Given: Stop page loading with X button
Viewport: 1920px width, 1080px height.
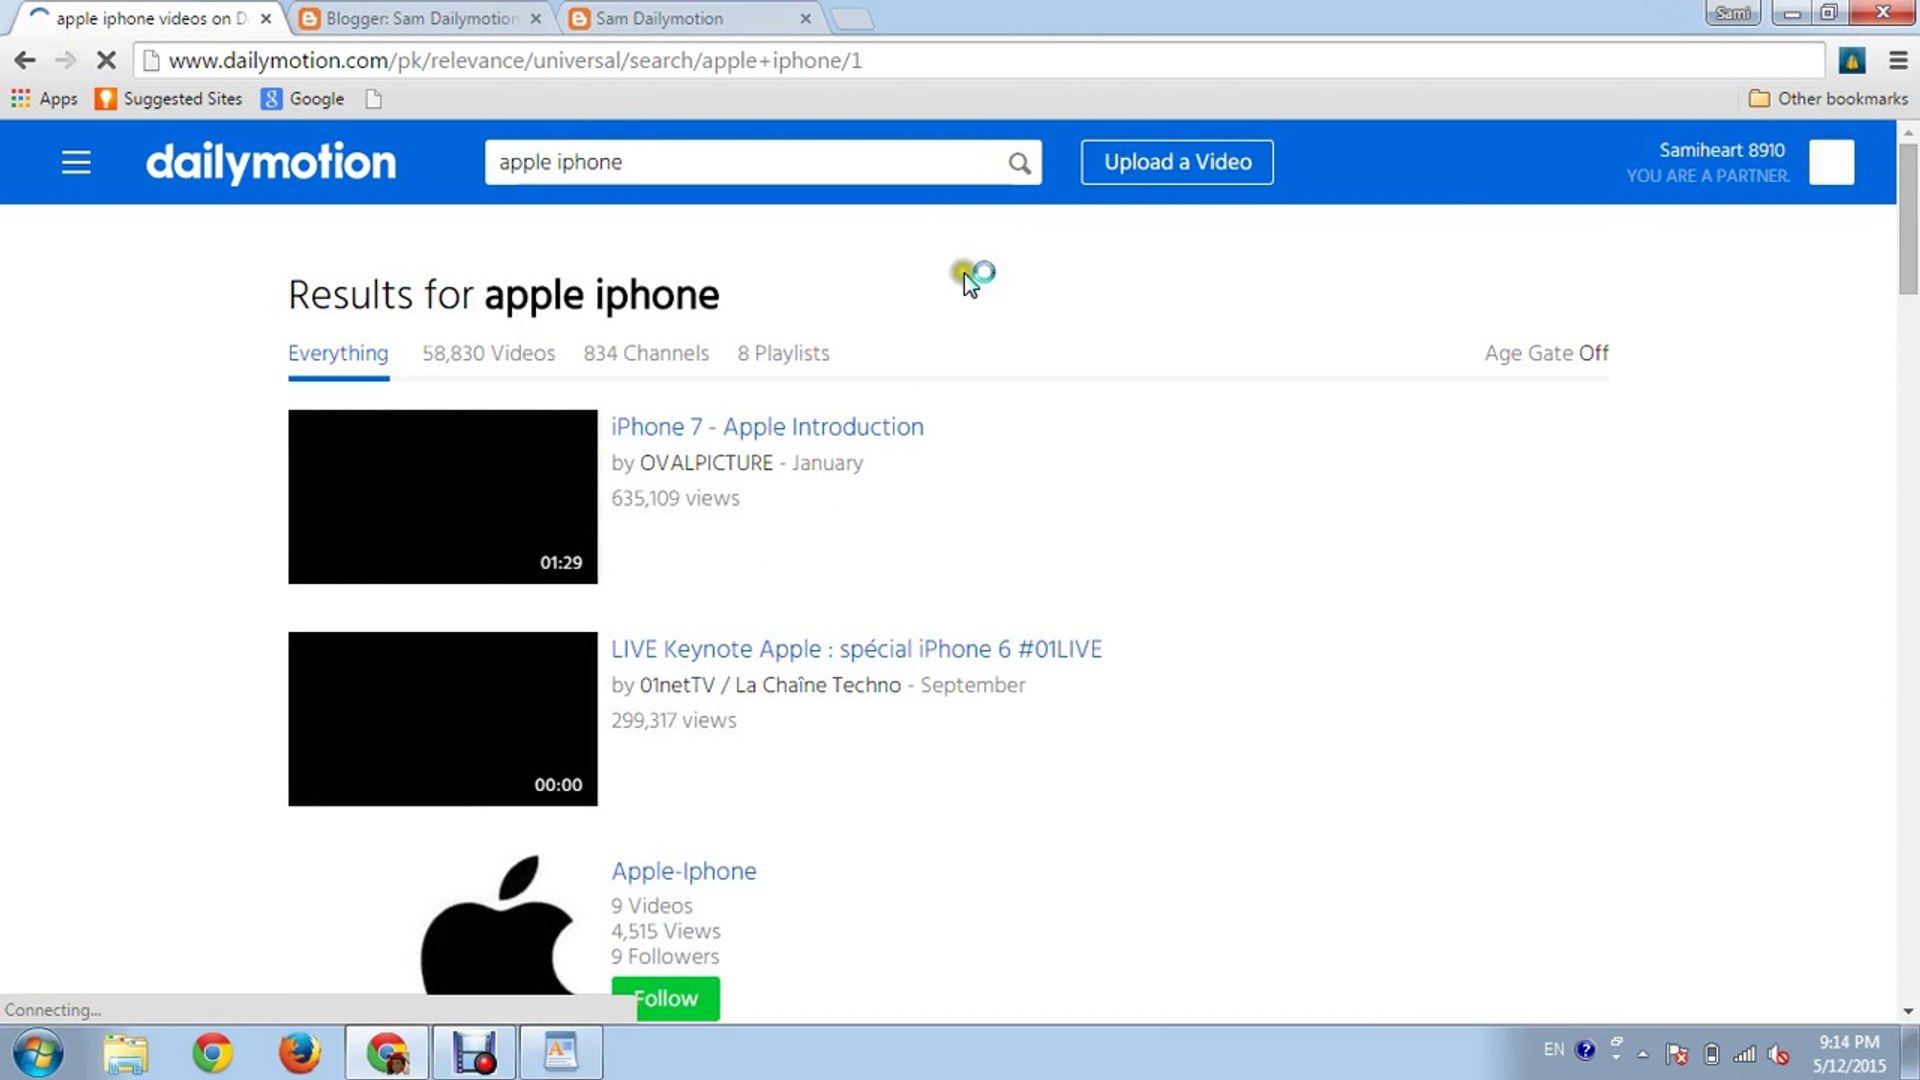Looking at the screenshot, I should 106,60.
